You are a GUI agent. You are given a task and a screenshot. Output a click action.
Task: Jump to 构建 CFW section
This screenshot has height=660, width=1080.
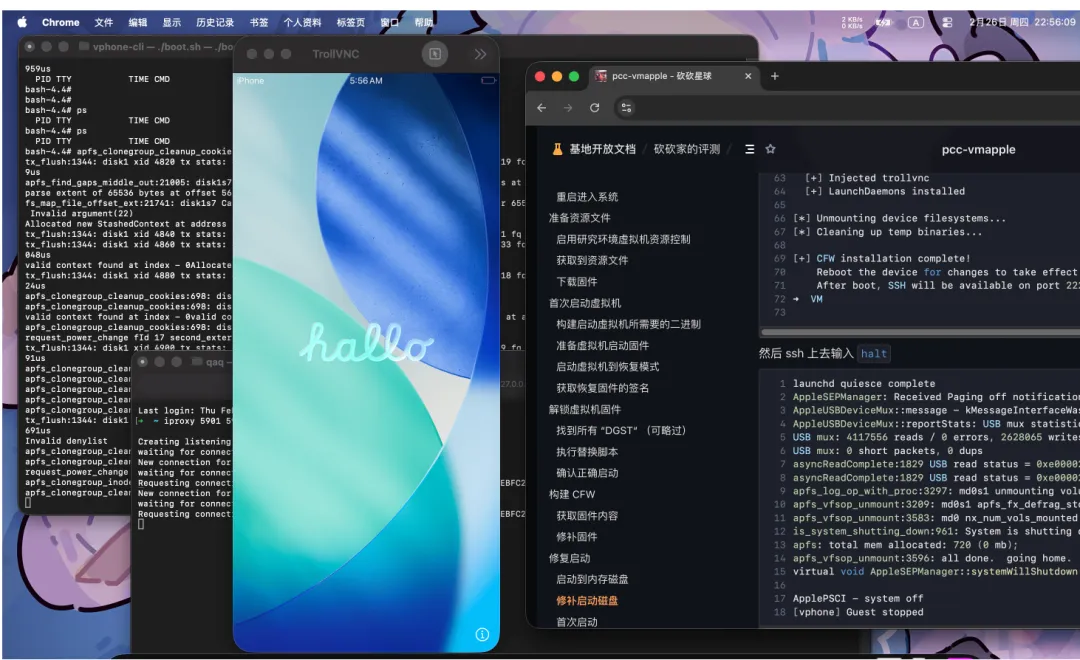(x=572, y=494)
